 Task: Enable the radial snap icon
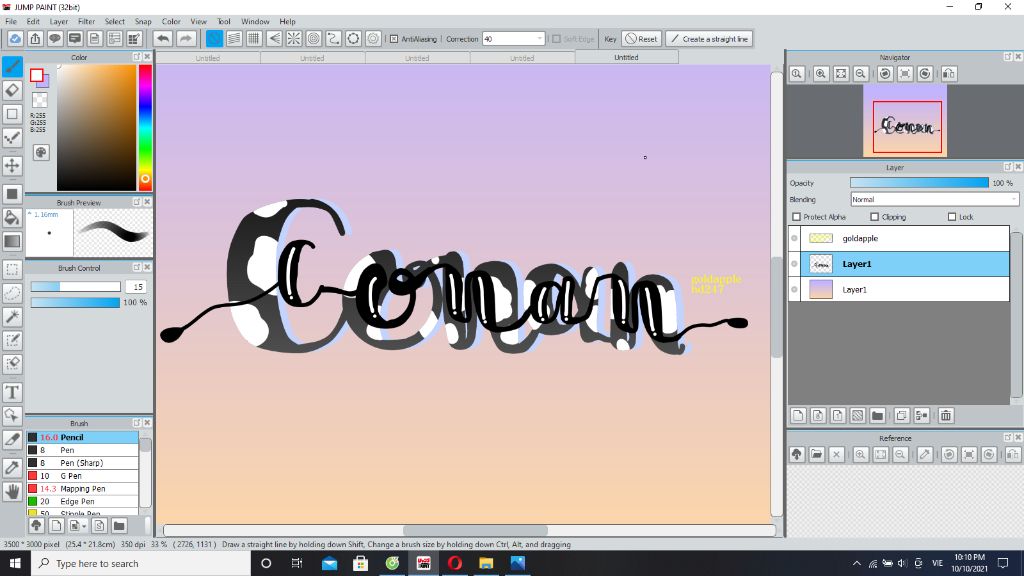pos(294,39)
